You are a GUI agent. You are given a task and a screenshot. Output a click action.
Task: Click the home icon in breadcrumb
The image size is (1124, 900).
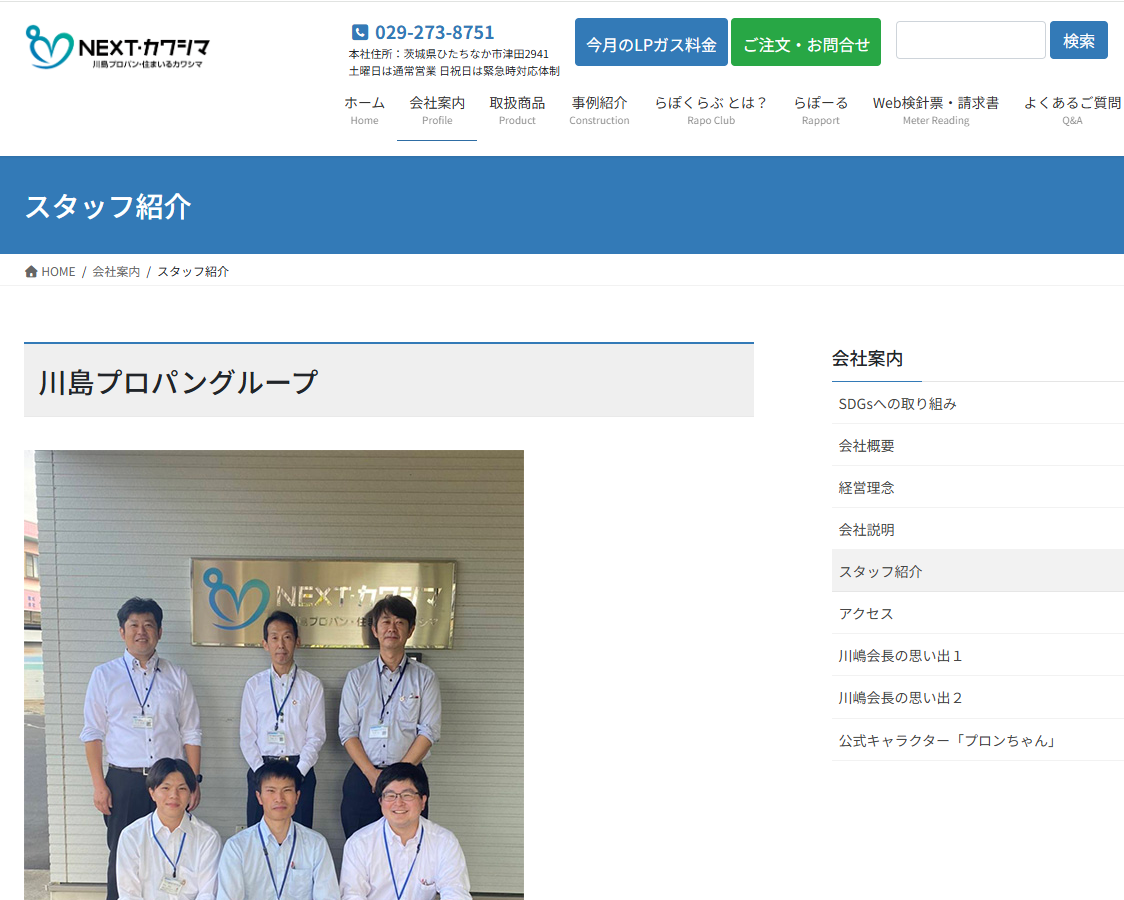[31, 272]
